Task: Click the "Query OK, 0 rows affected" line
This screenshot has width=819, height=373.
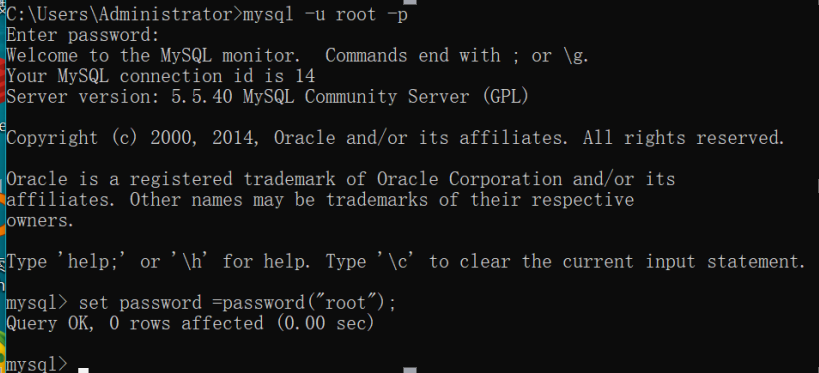Action: click(x=190, y=323)
